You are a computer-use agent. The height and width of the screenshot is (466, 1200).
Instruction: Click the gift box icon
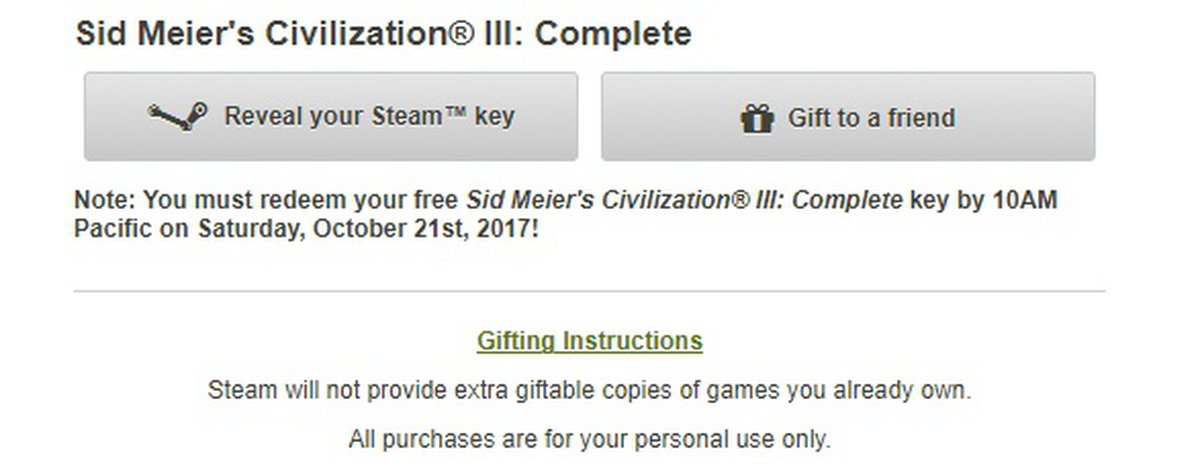(757, 118)
